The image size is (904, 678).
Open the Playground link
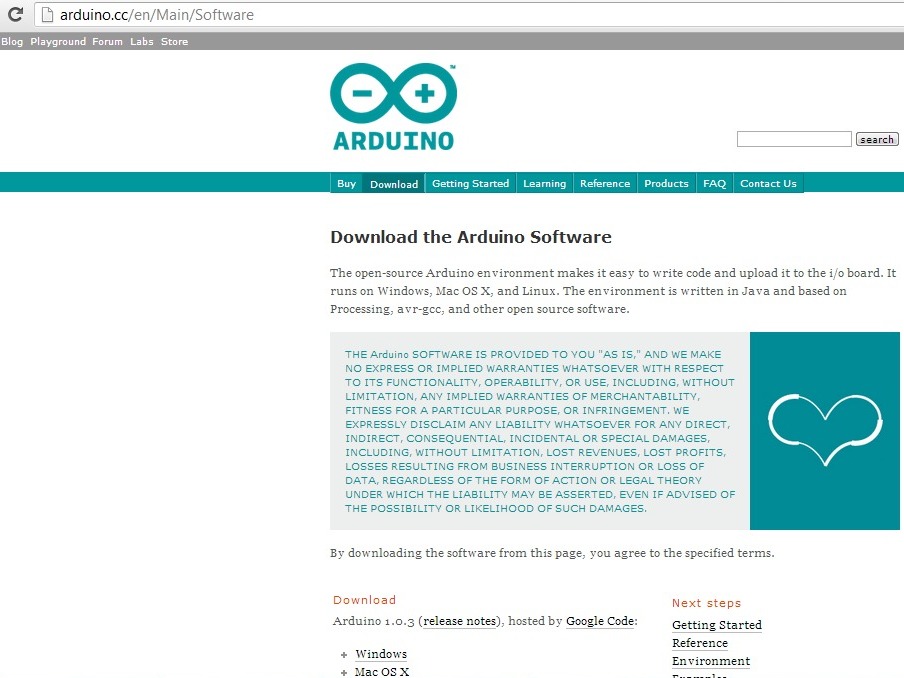point(58,42)
